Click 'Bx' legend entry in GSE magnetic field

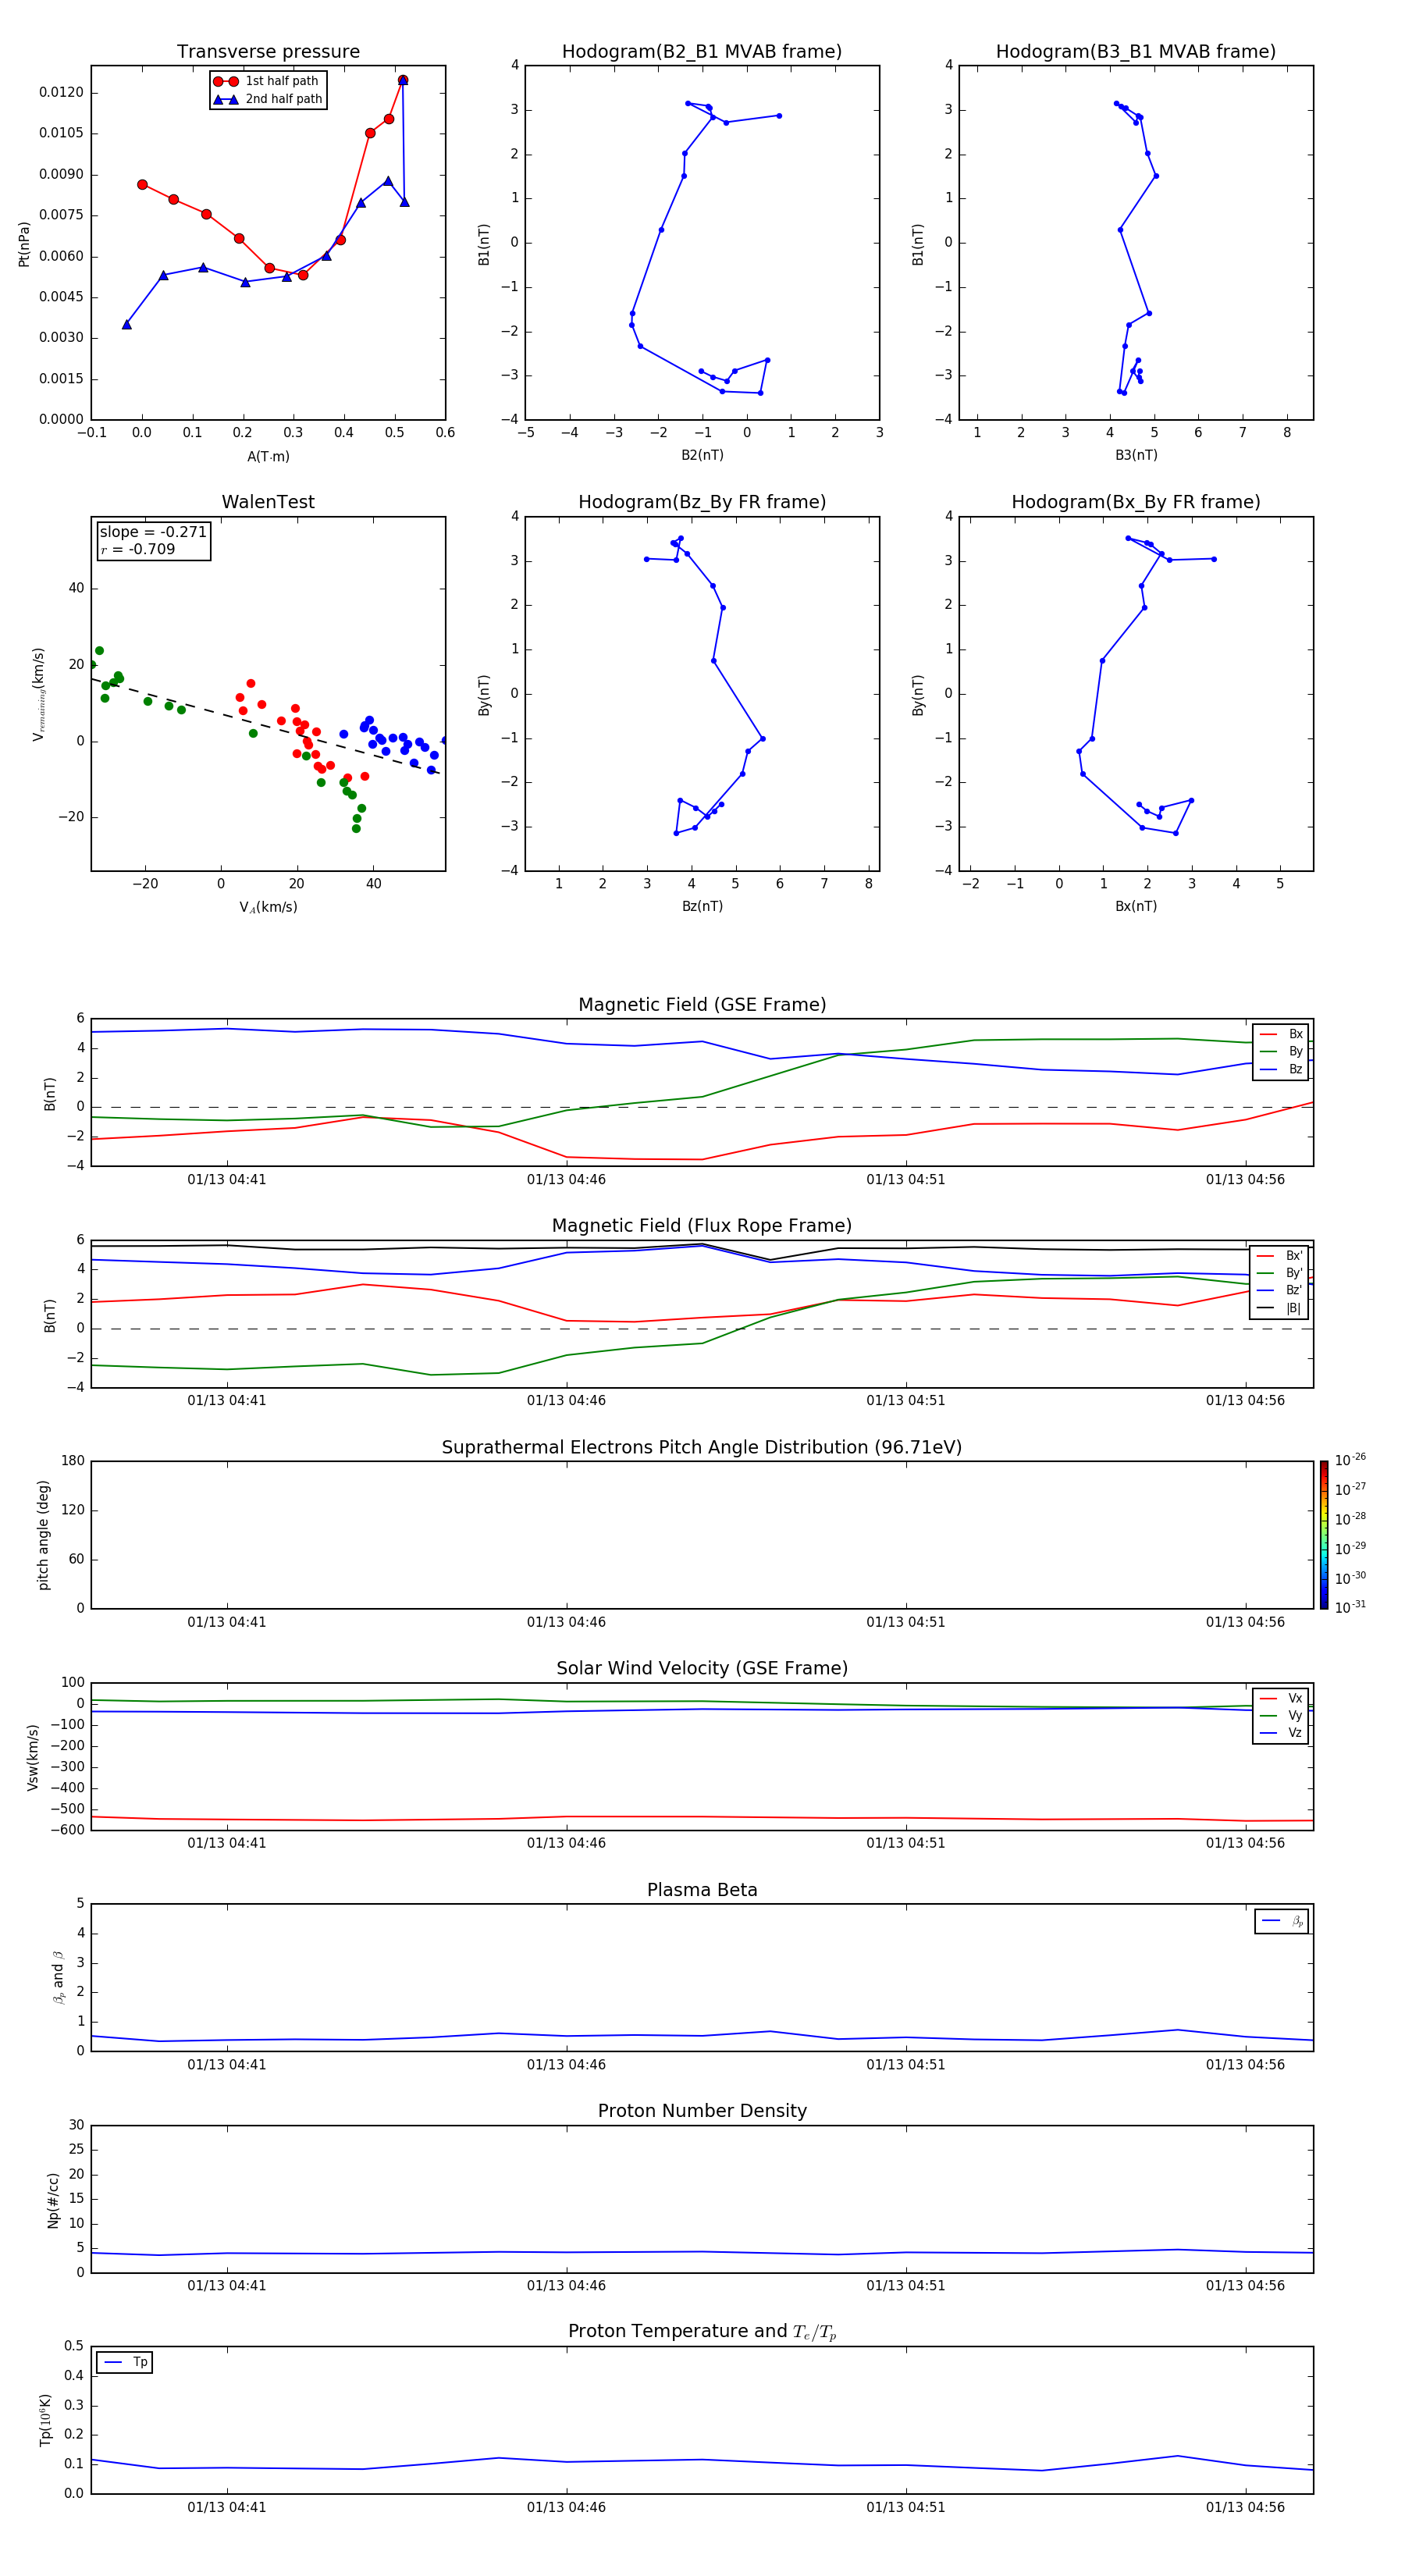pyautogui.click(x=1282, y=1034)
